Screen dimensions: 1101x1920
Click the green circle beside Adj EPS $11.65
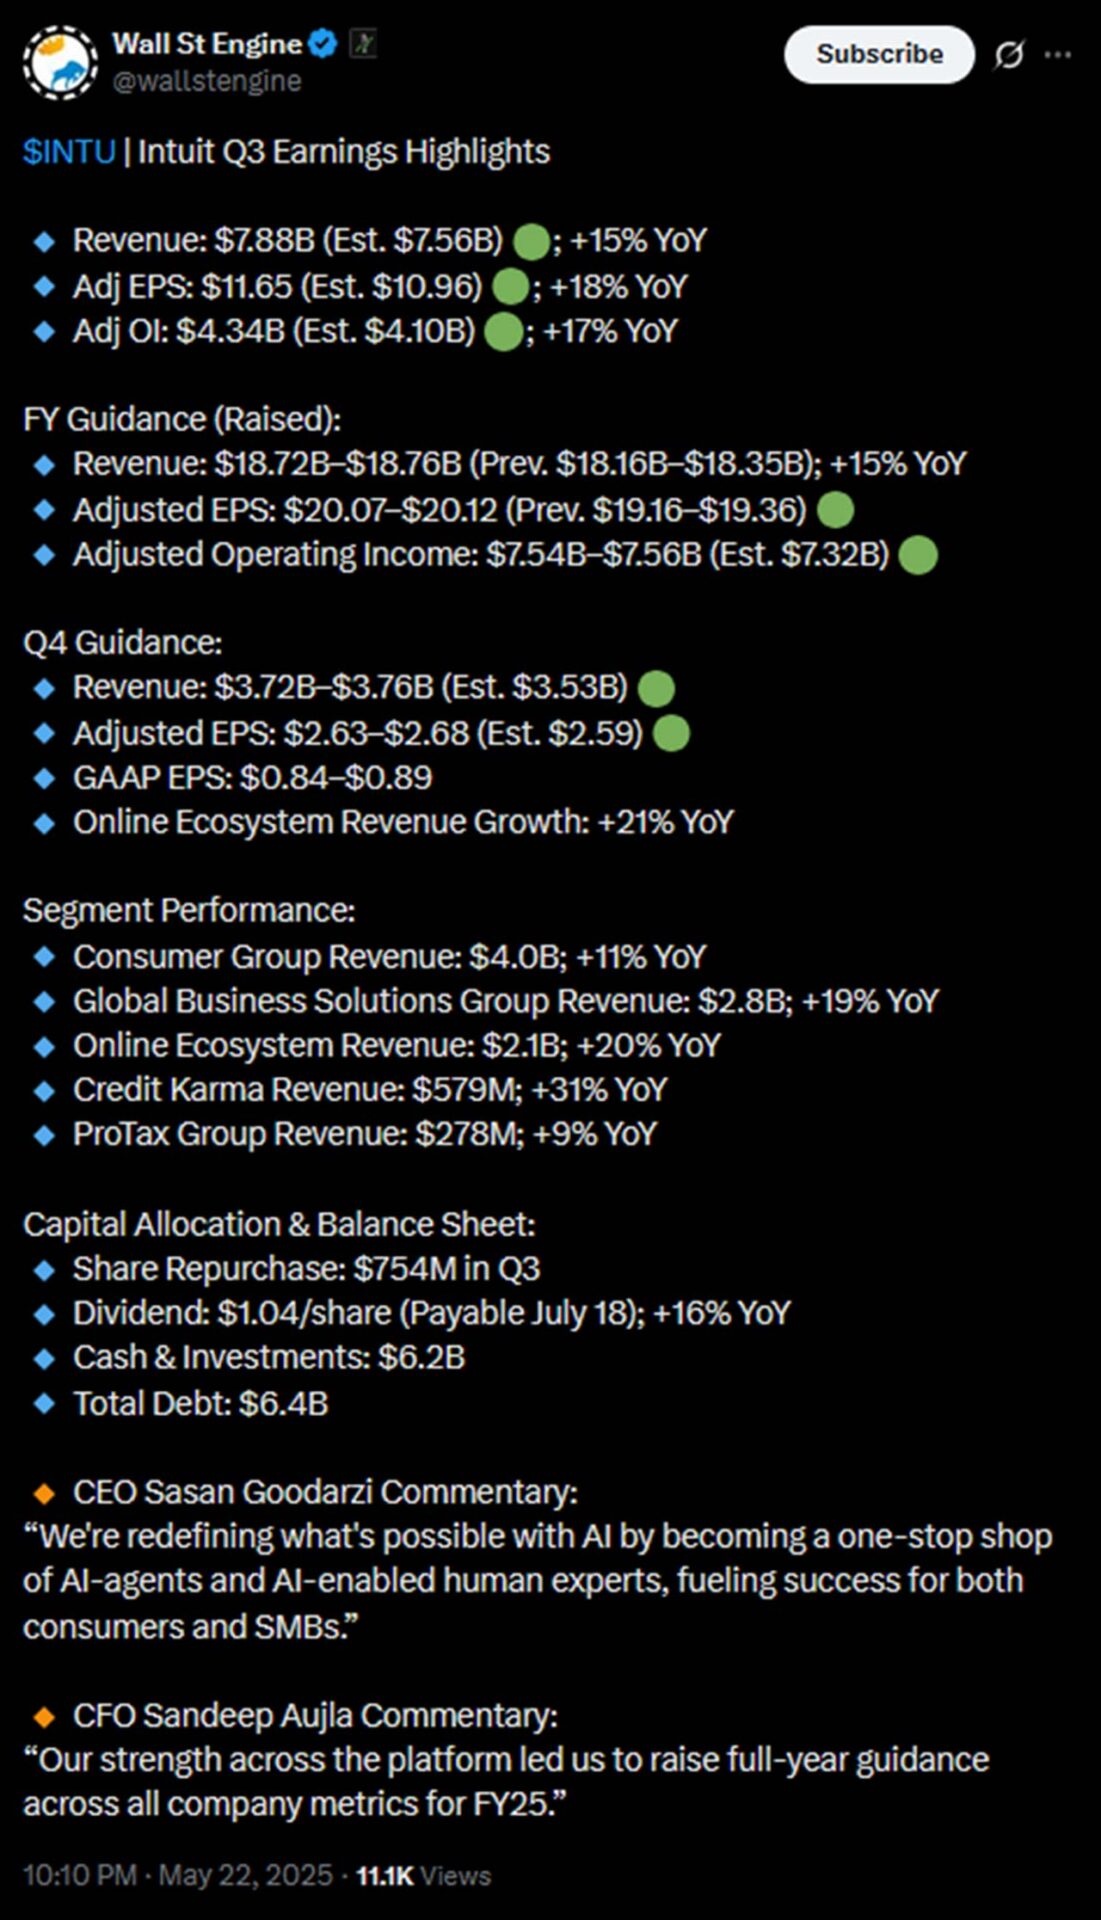(x=511, y=288)
